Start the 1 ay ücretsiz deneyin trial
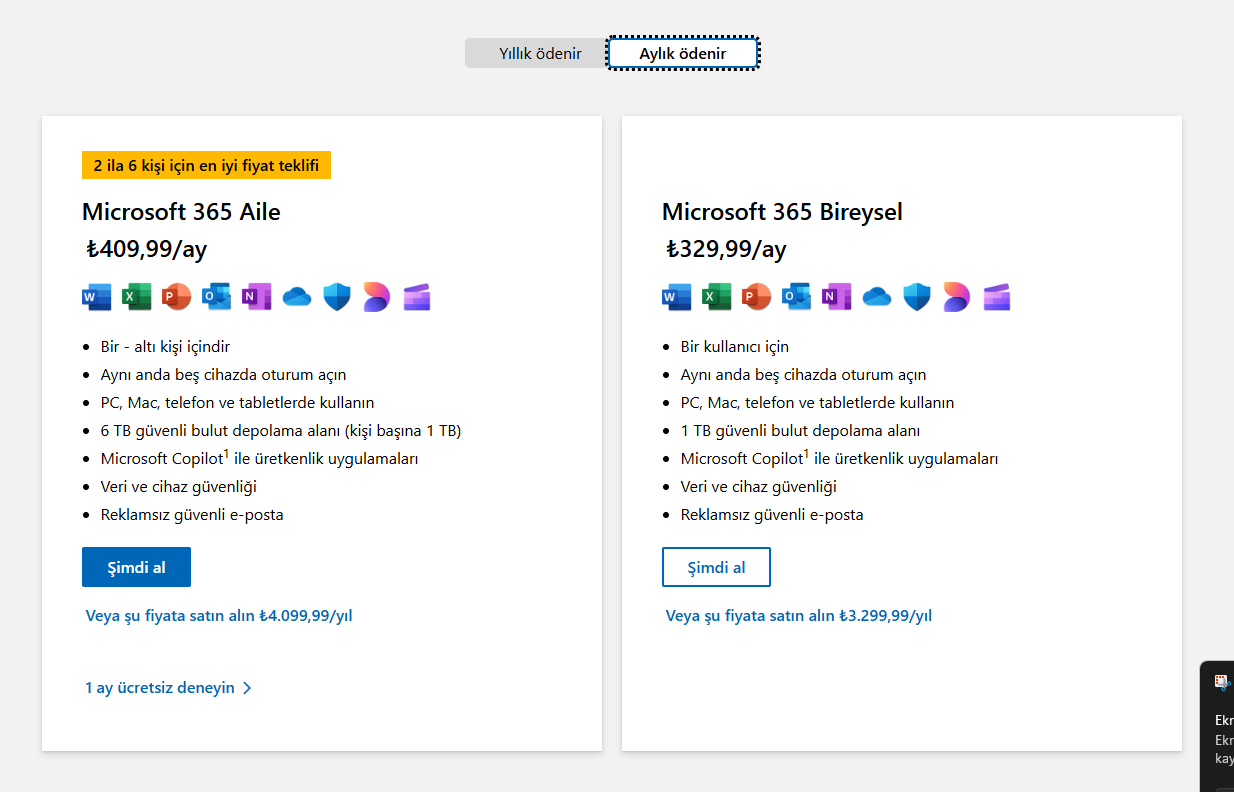The image size is (1234, 792). coord(169,688)
